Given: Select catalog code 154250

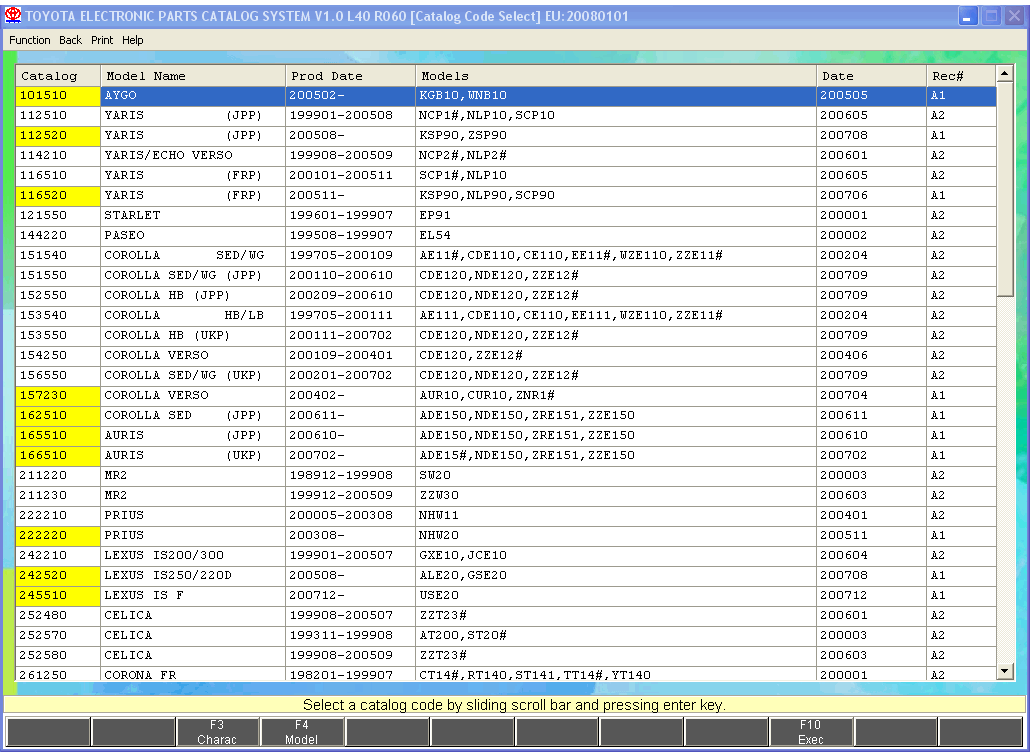Looking at the screenshot, I should point(506,355).
